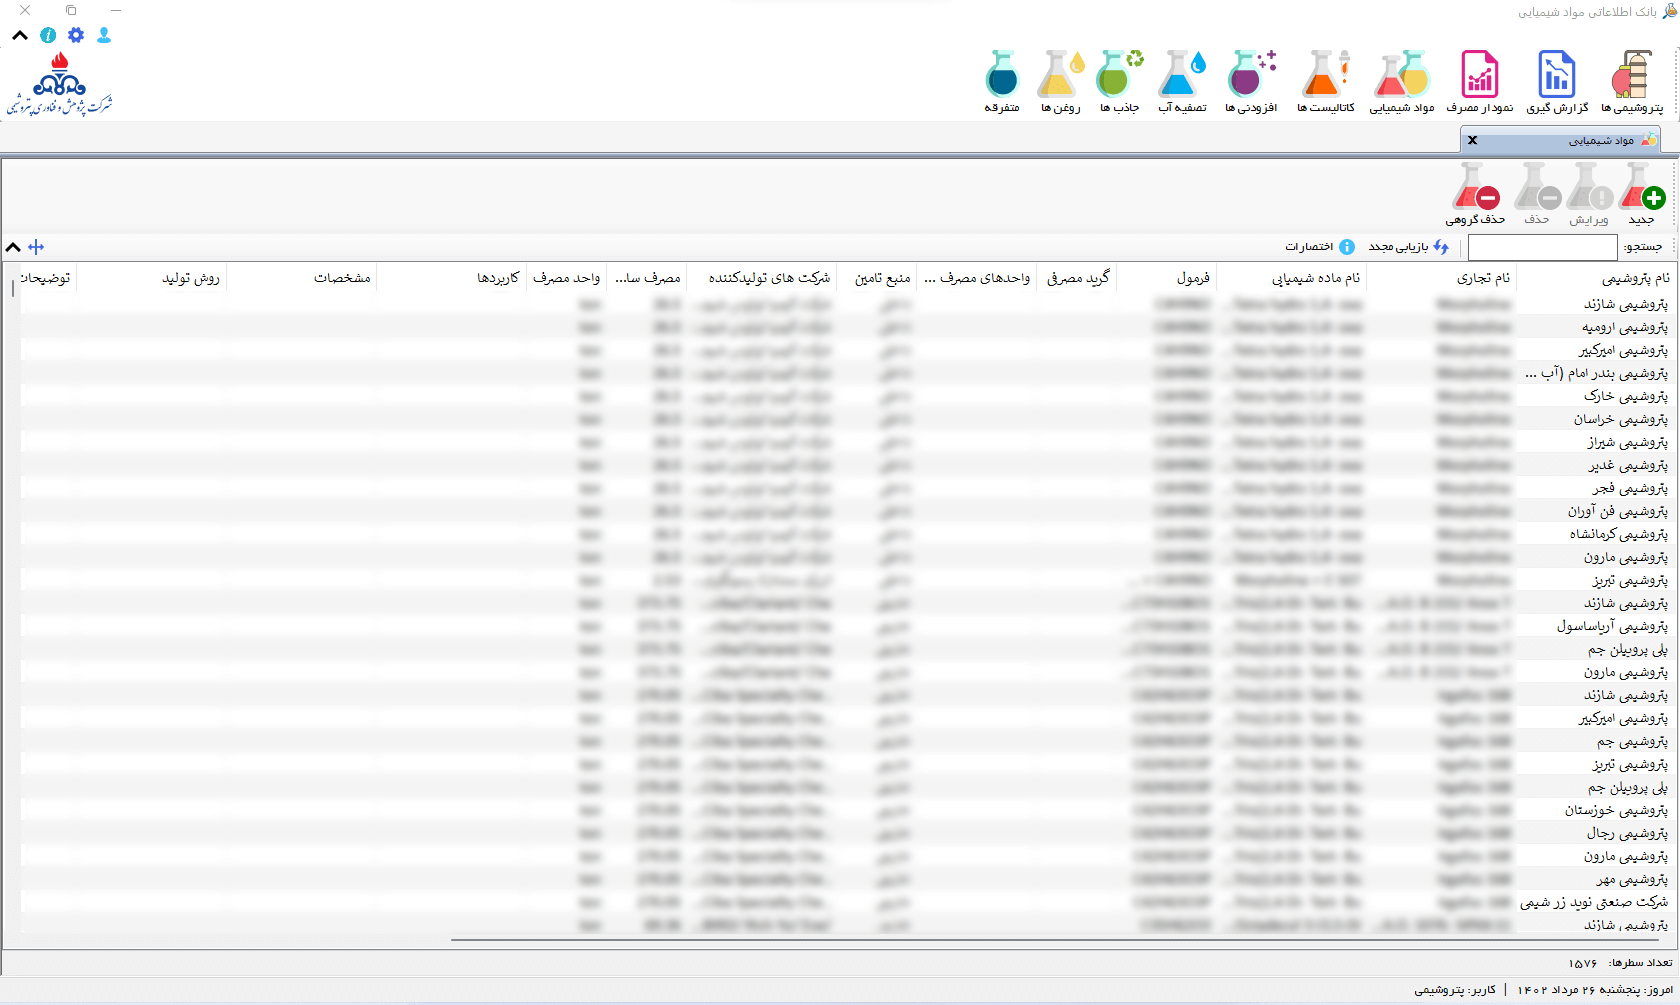The width and height of the screenshot is (1680, 1005).
Task: Select the پتروشیمی بندر امام row
Action: (x=848, y=373)
